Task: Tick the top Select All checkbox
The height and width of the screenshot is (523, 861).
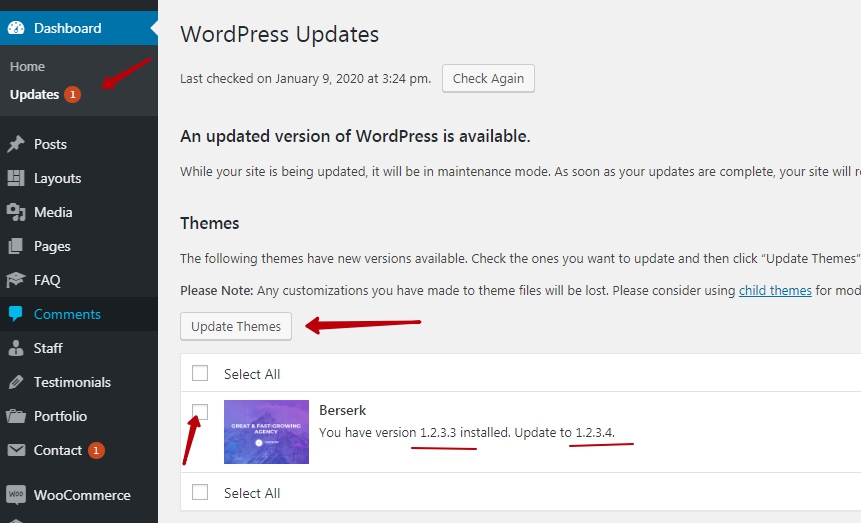Action: tap(200, 373)
